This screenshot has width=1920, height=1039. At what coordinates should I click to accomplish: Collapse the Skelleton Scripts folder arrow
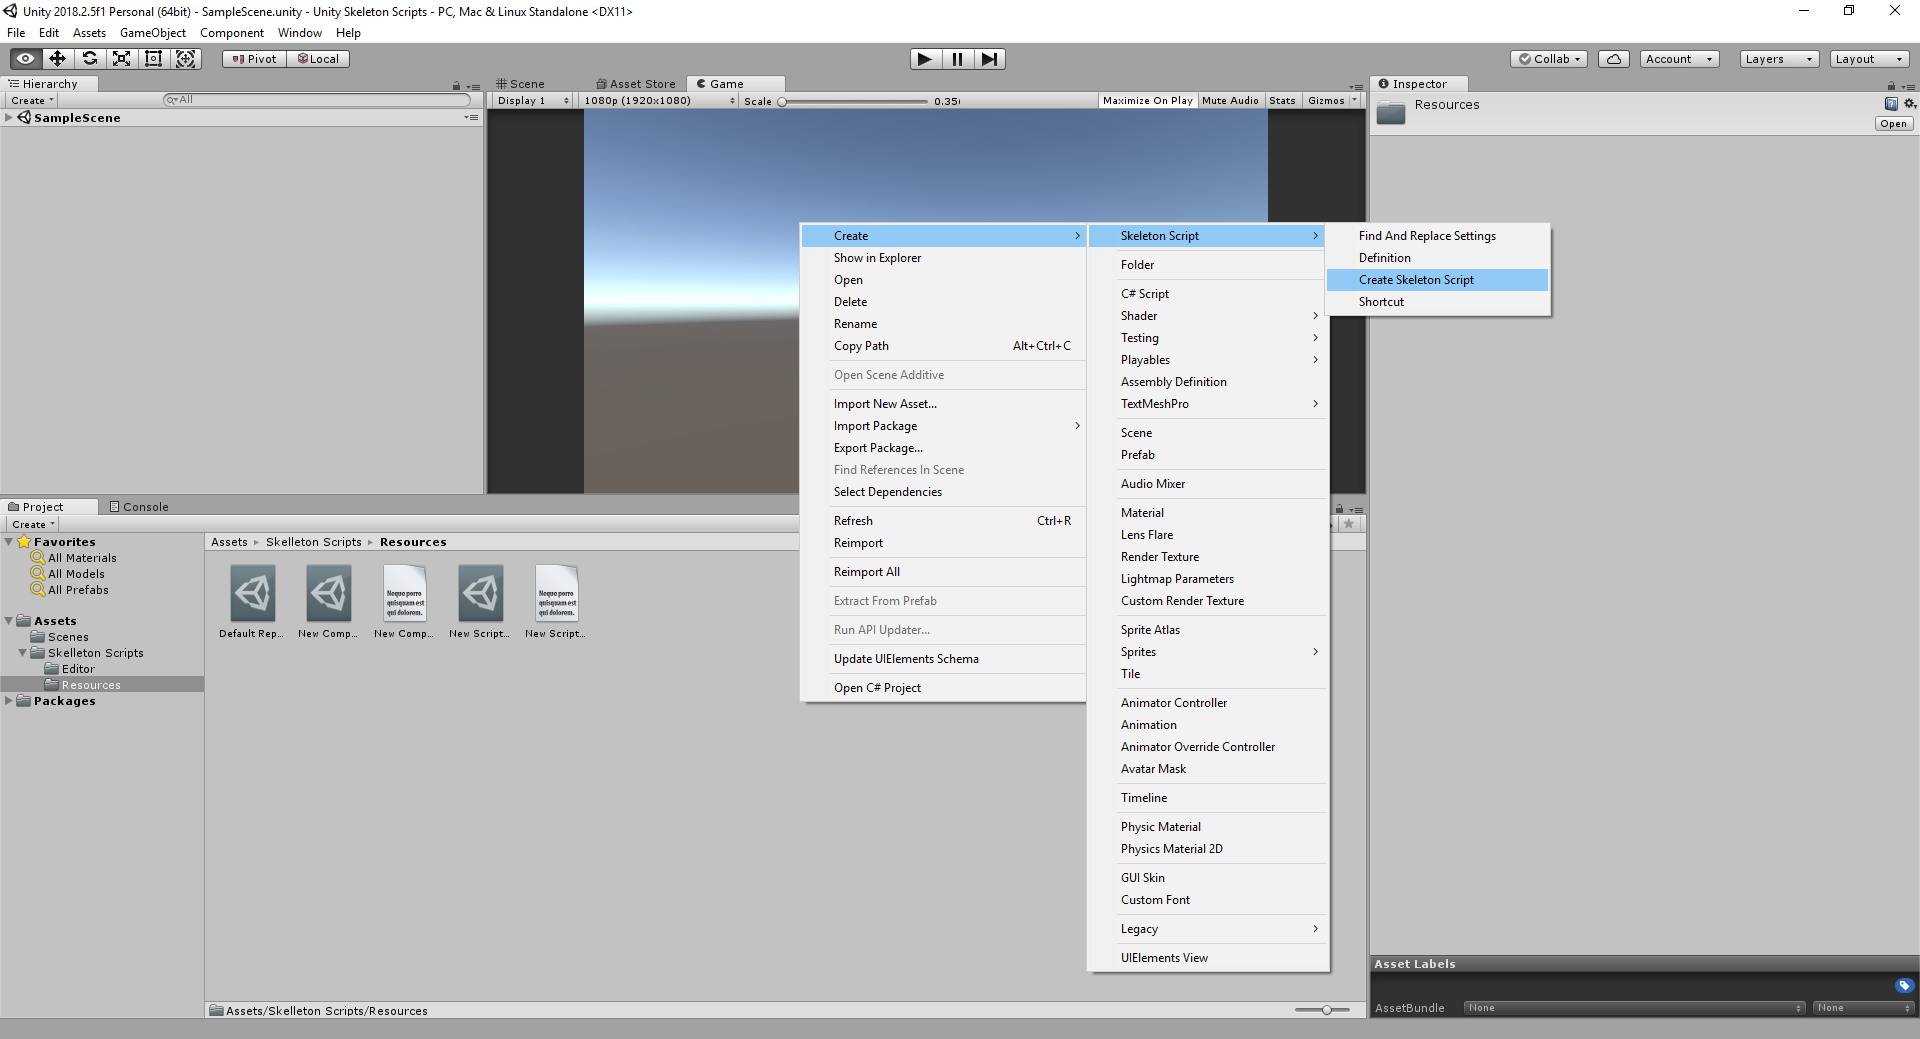[23, 653]
